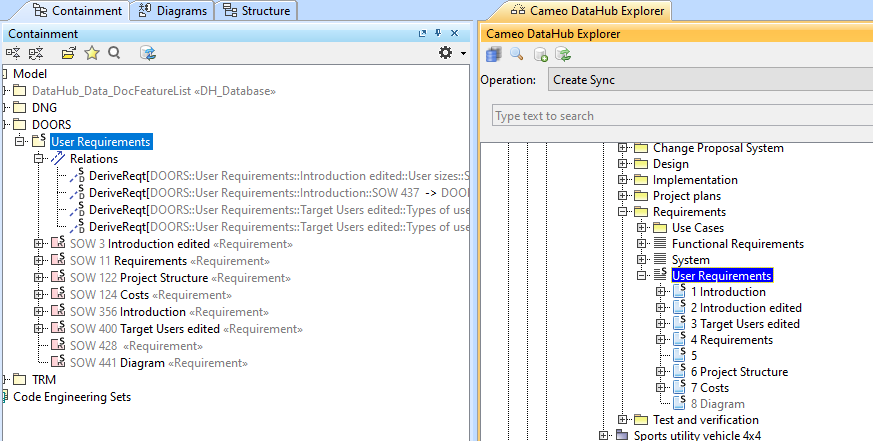Click the Type text to search field

coord(680,116)
